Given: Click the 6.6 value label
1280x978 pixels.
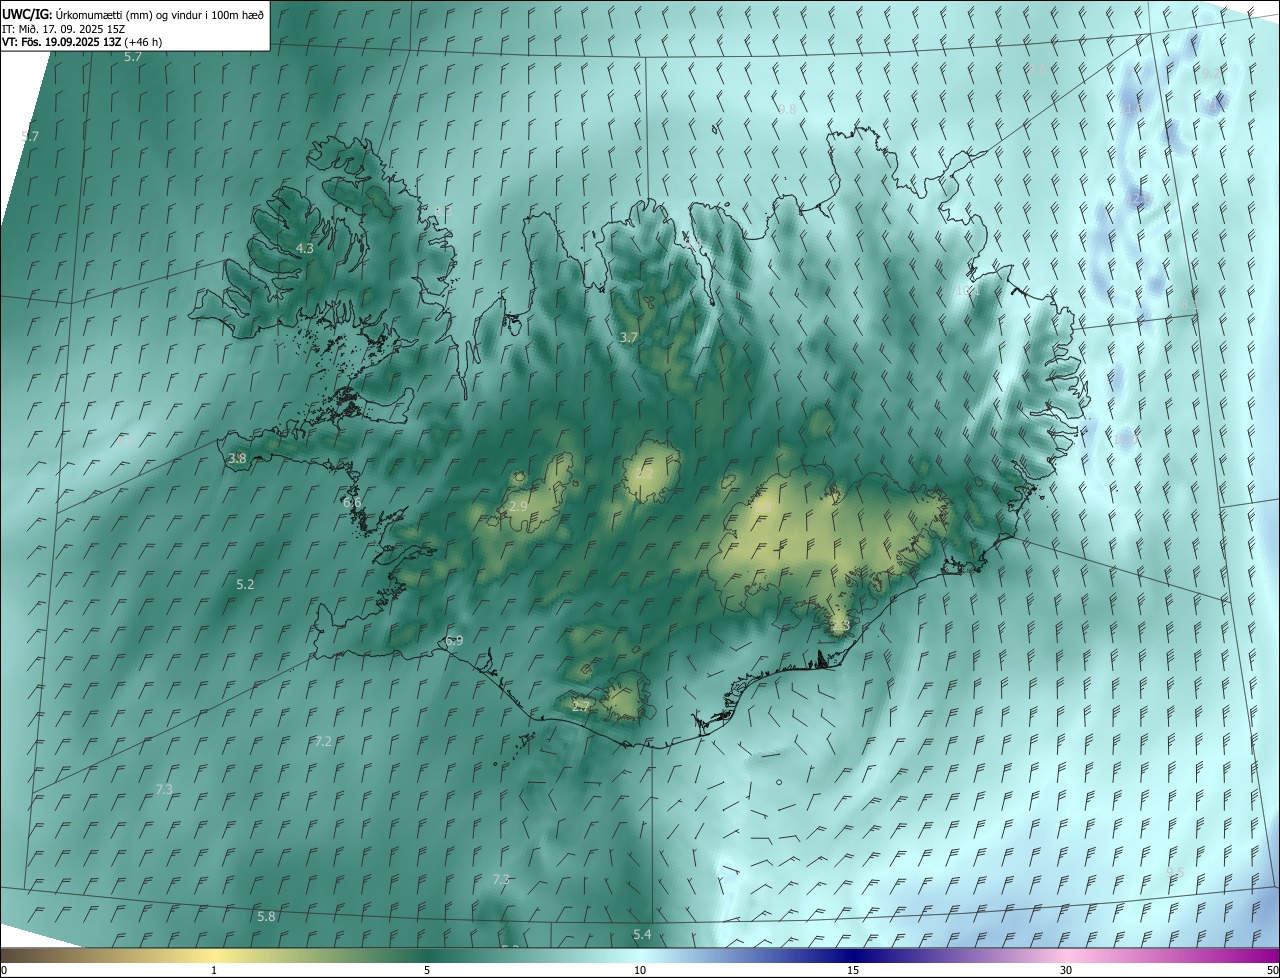Looking at the screenshot, I should point(352,502).
